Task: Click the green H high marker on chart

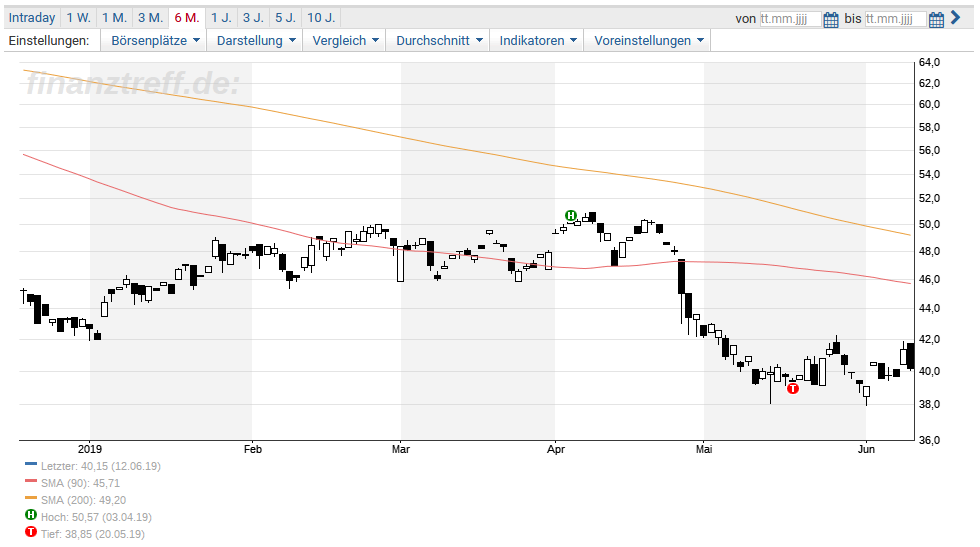Action: click(x=570, y=216)
